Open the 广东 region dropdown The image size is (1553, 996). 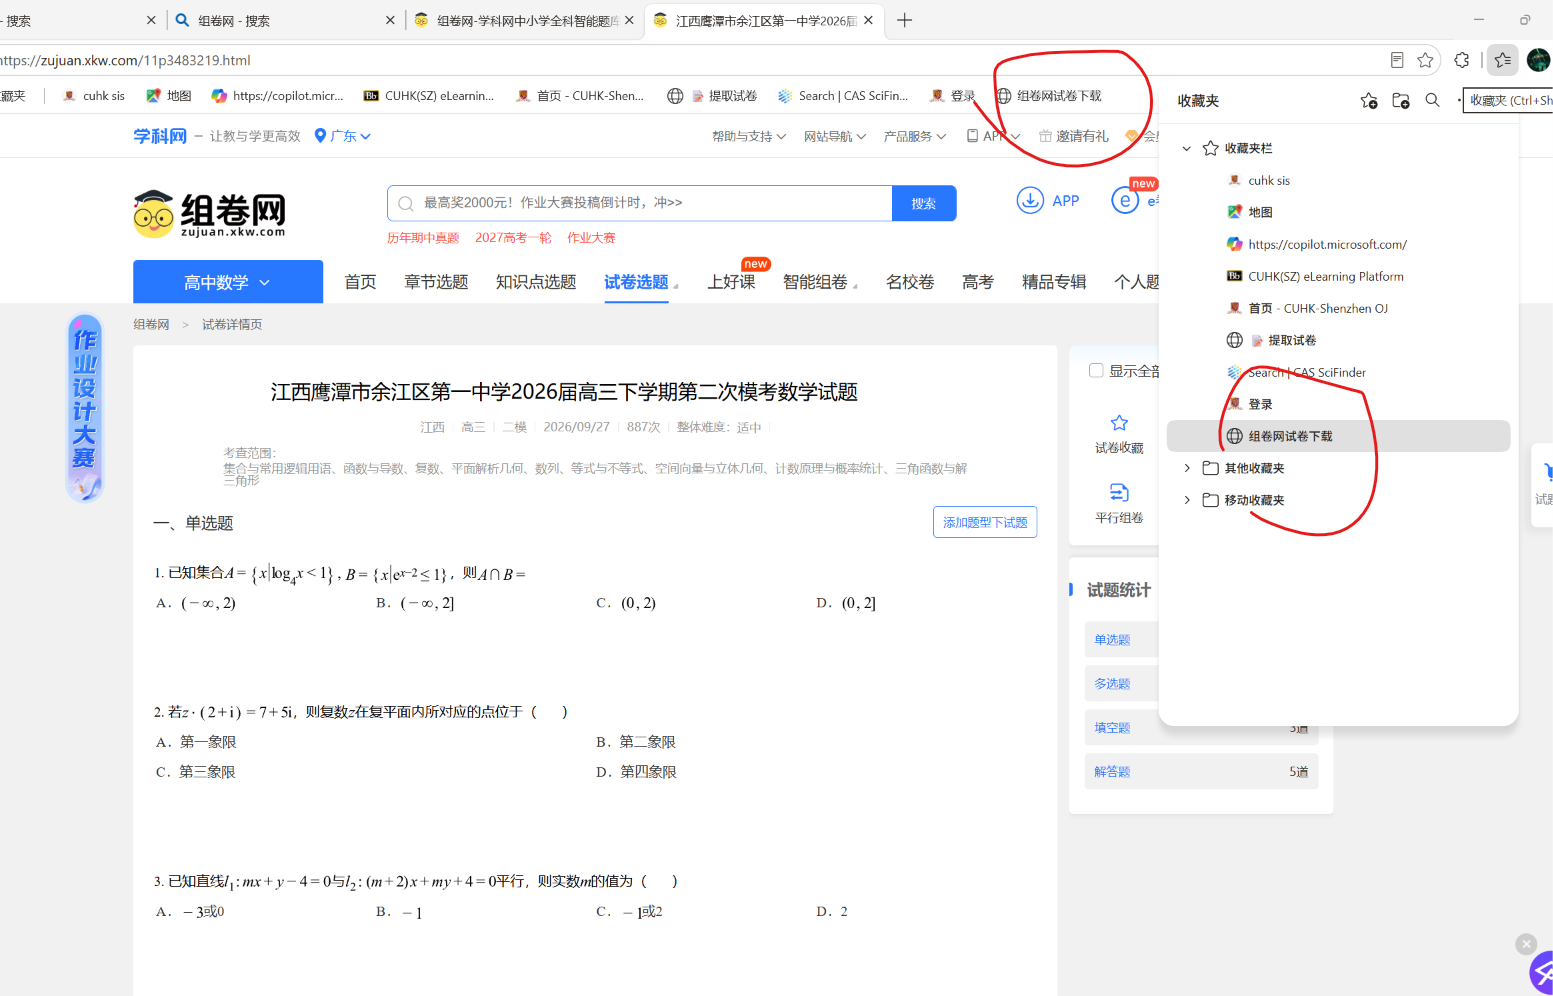[343, 136]
